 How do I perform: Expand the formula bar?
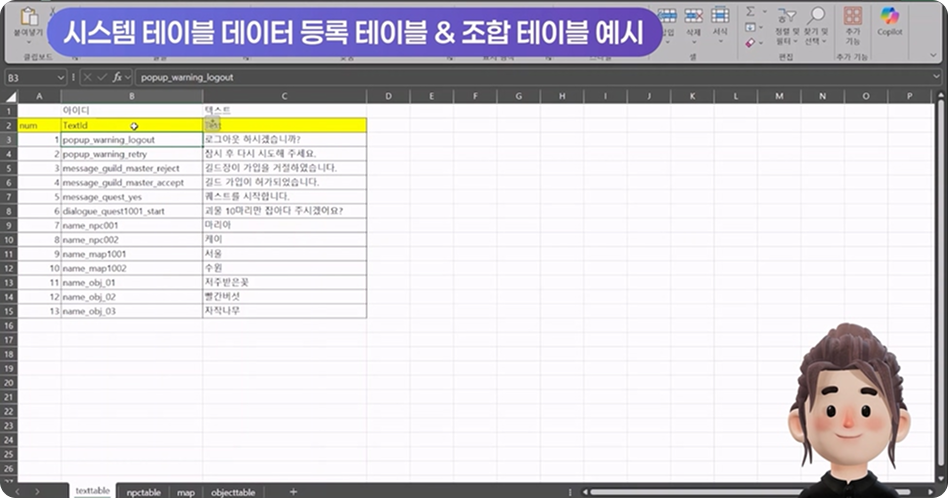click(935, 77)
